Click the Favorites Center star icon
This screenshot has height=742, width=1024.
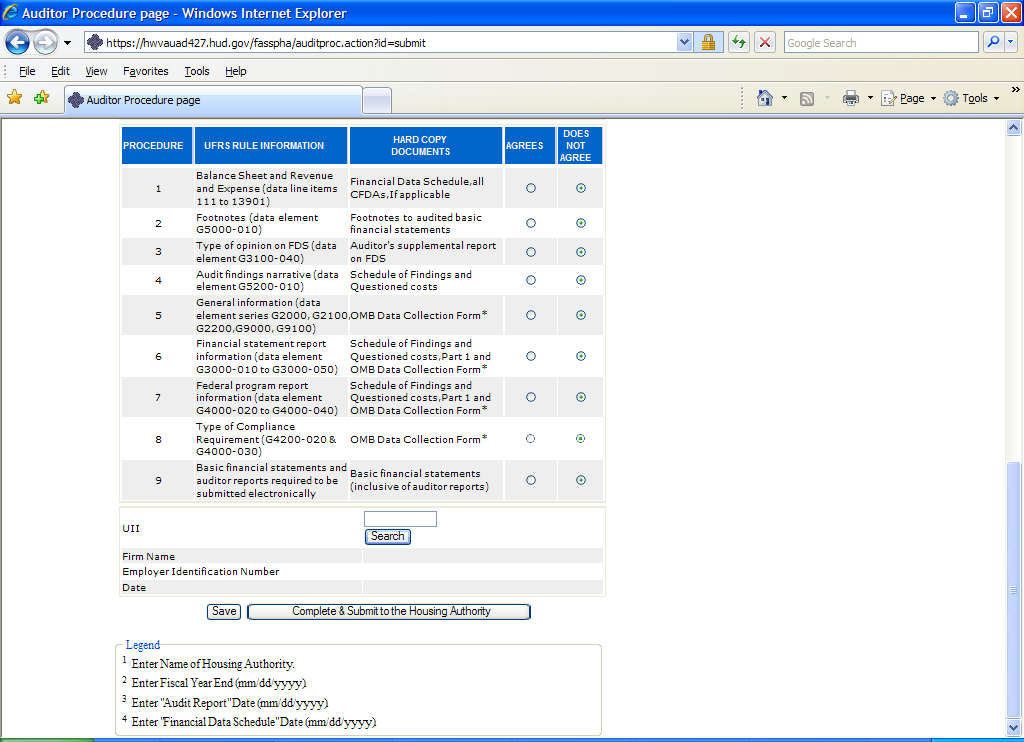[x=15, y=98]
